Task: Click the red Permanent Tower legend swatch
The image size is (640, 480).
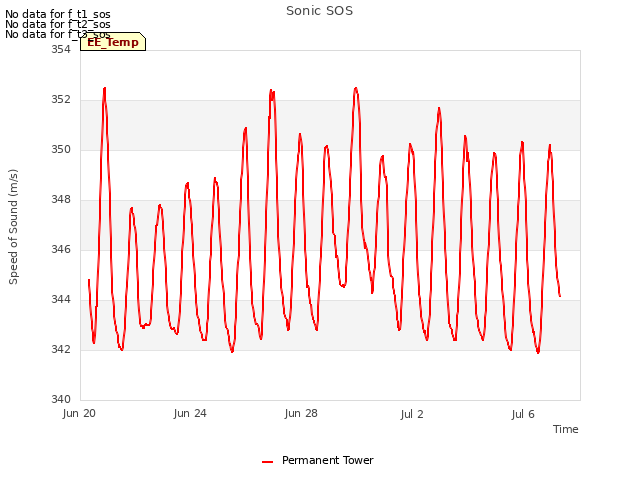Action: pos(267,462)
